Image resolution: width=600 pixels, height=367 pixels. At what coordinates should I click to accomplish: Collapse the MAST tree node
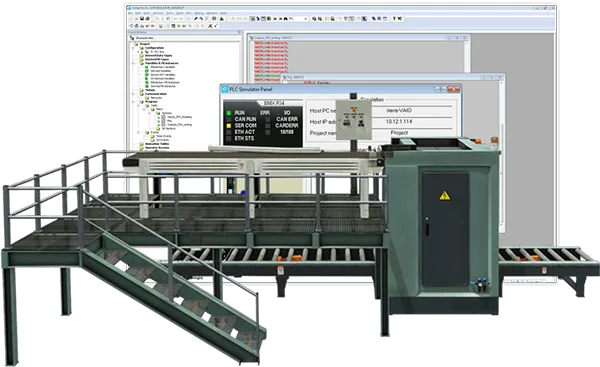point(144,109)
